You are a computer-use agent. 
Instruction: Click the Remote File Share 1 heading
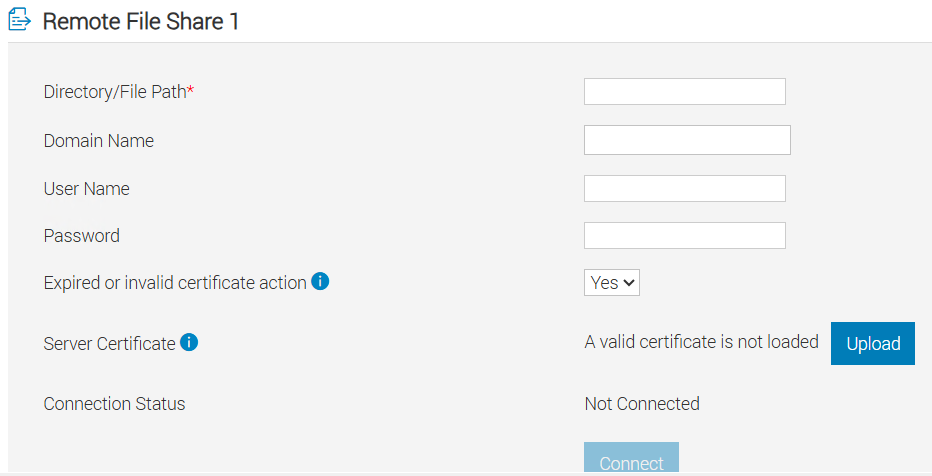(x=140, y=21)
